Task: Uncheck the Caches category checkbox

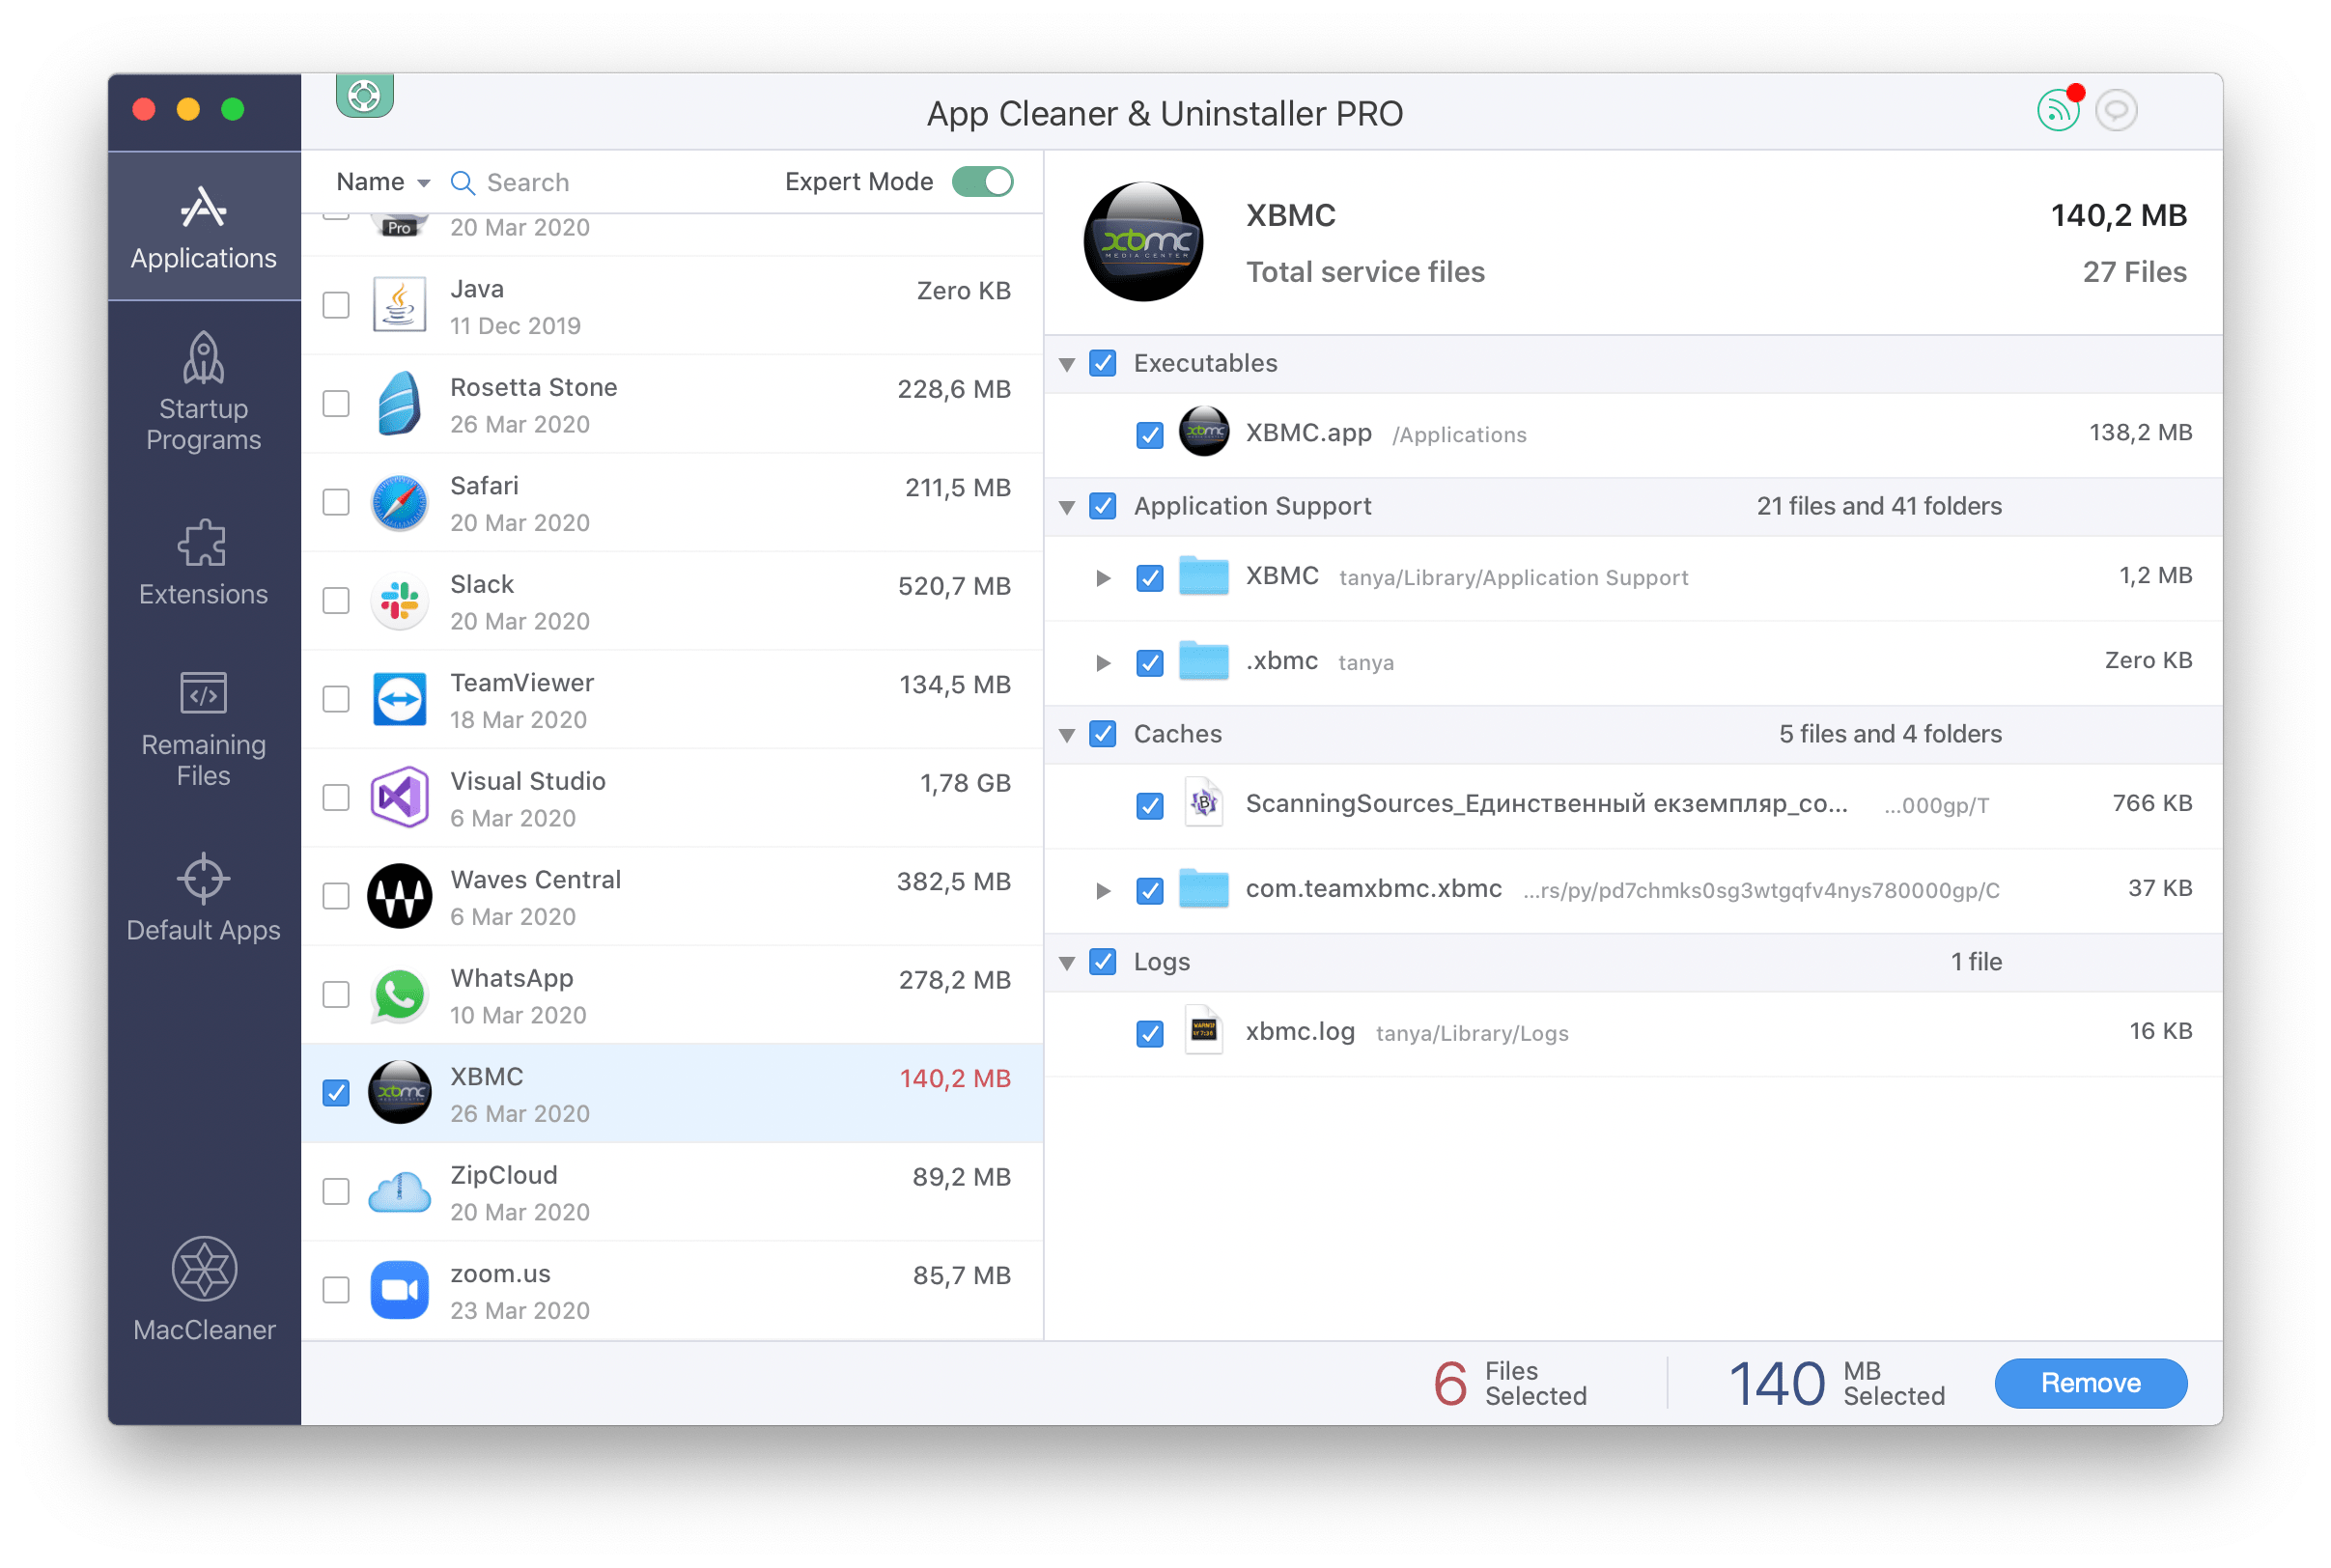Action: (1102, 734)
